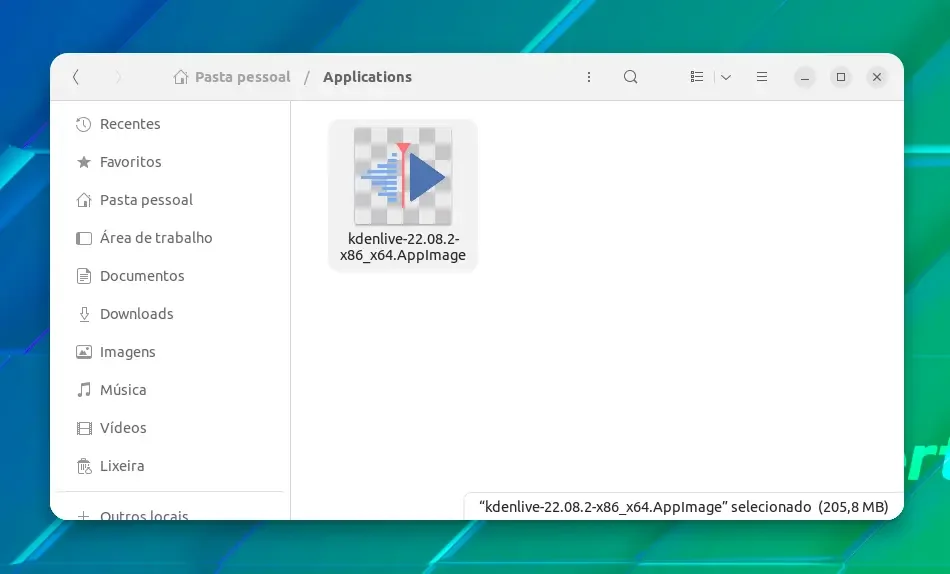This screenshot has width=950, height=574.
Task: Click the house icon in the sidebar
Action: click(84, 200)
